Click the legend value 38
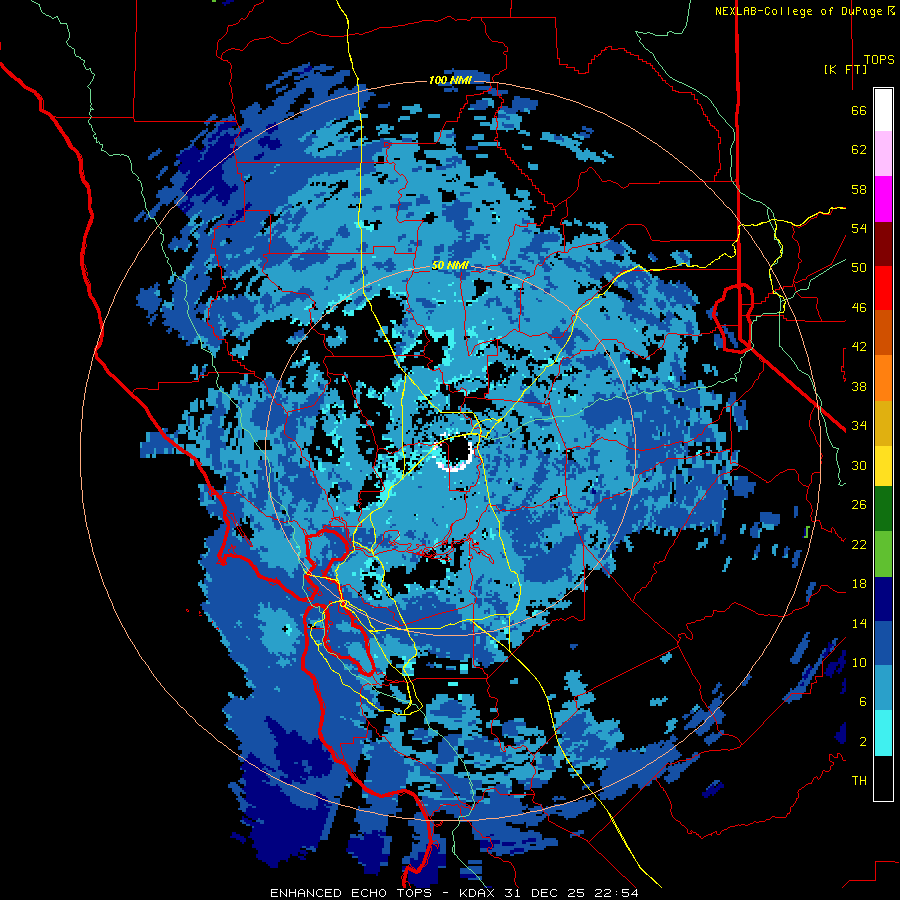 (x=859, y=386)
